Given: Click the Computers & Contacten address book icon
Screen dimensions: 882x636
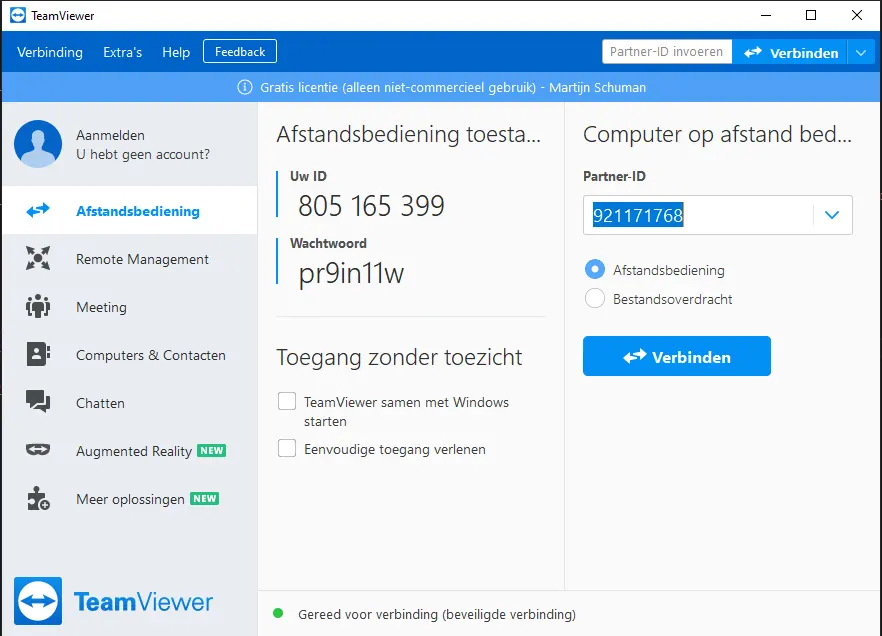Looking at the screenshot, I should (x=38, y=355).
